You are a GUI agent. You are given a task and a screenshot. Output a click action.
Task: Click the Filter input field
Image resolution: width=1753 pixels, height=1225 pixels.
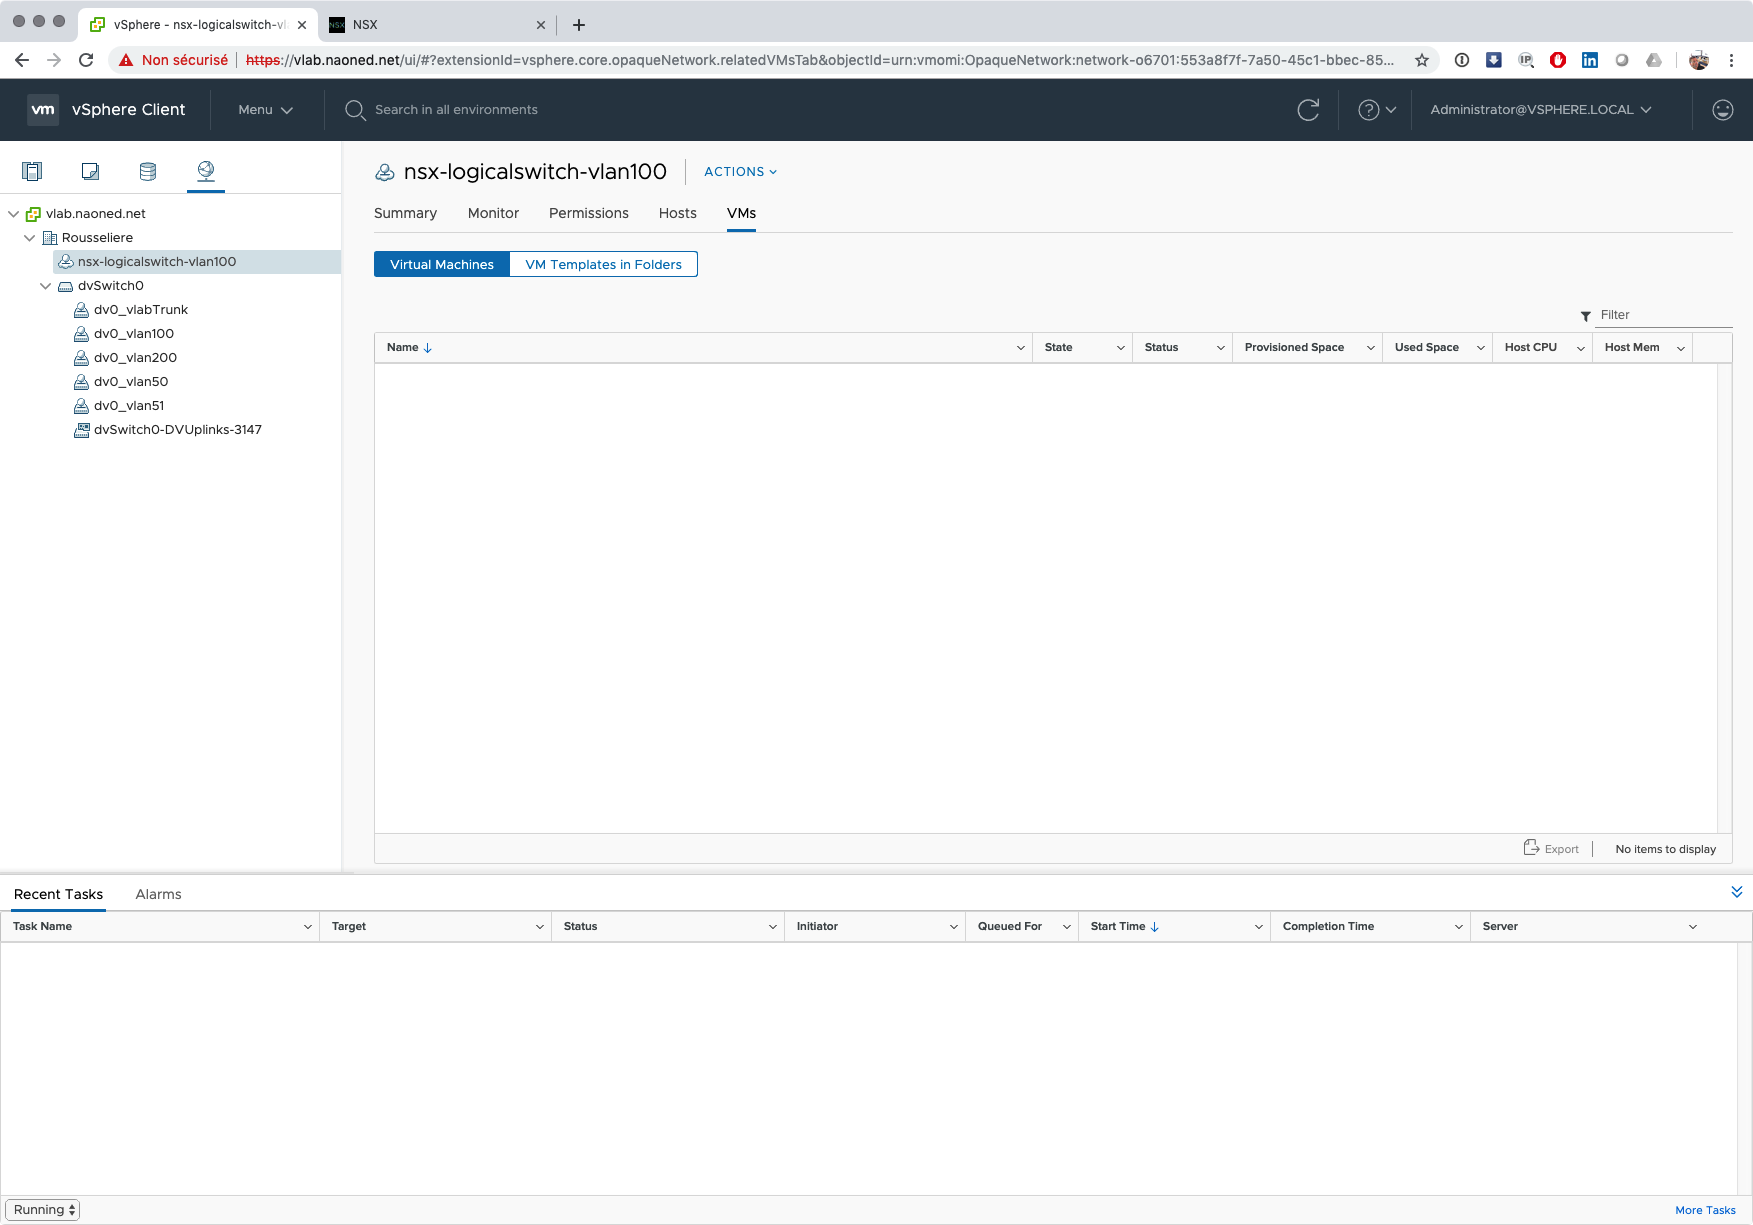pyautogui.click(x=1664, y=315)
